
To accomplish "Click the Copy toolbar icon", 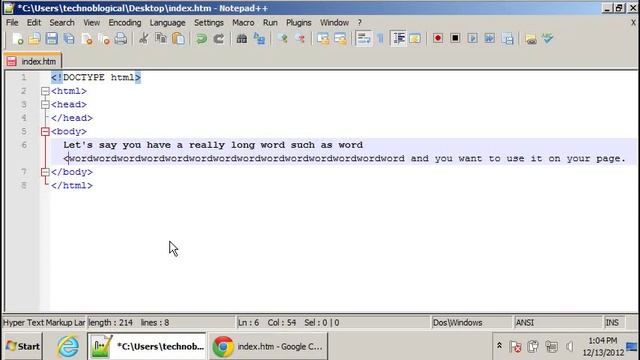I will [161, 39].
